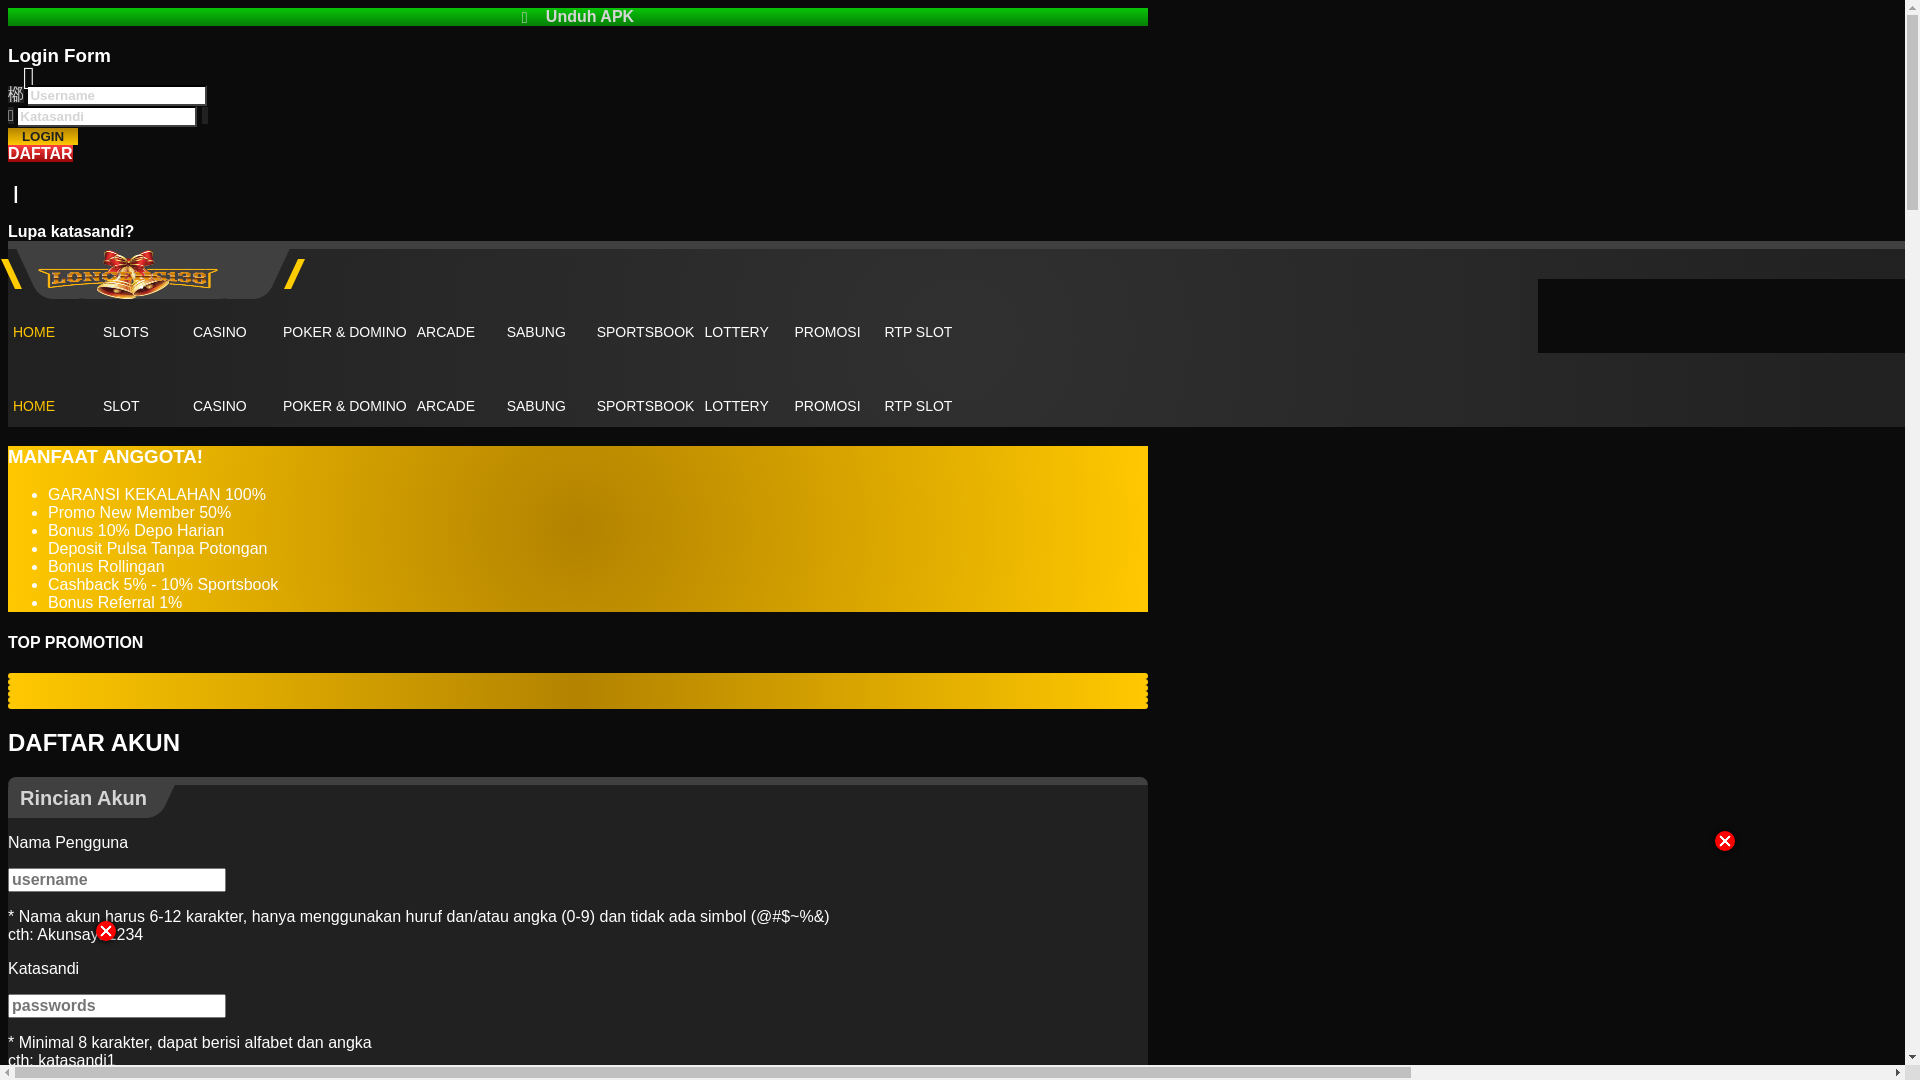Click the text GARANSI KEKALAHAN 100%
Image resolution: width=1920 pixels, height=1080 pixels.
tap(157, 494)
